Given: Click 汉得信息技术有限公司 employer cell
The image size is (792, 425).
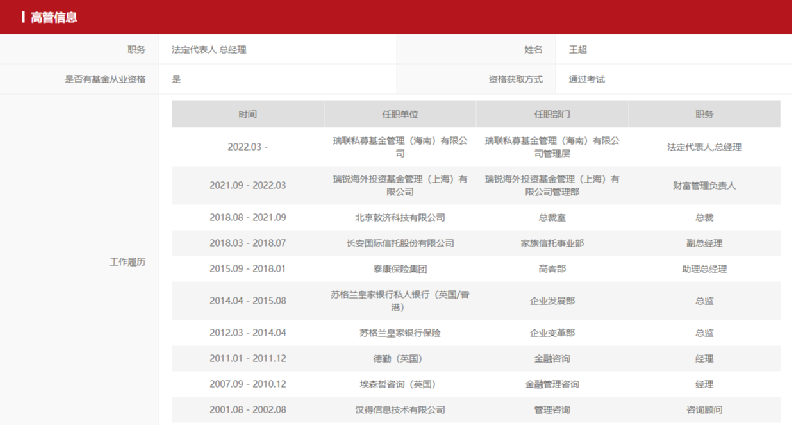Looking at the screenshot, I should (399, 410).
